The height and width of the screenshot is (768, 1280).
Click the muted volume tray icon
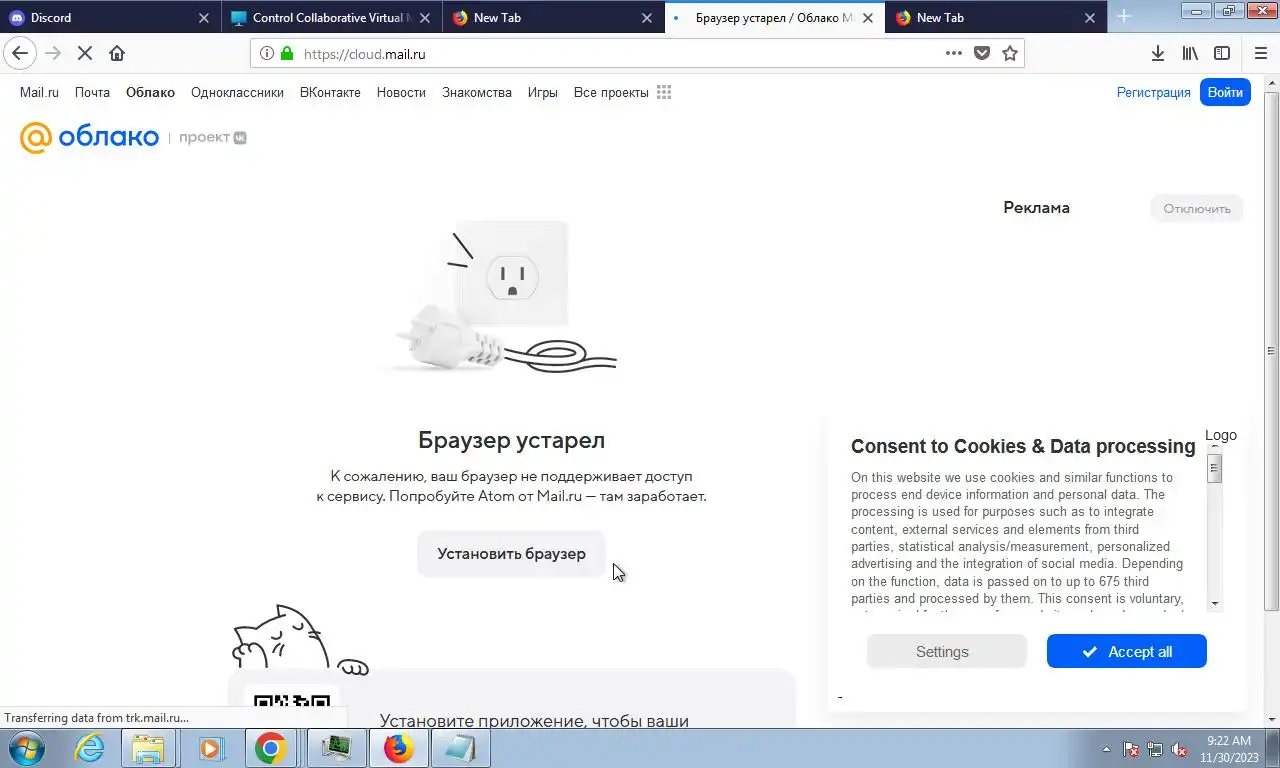click(x=1179, y=749)
